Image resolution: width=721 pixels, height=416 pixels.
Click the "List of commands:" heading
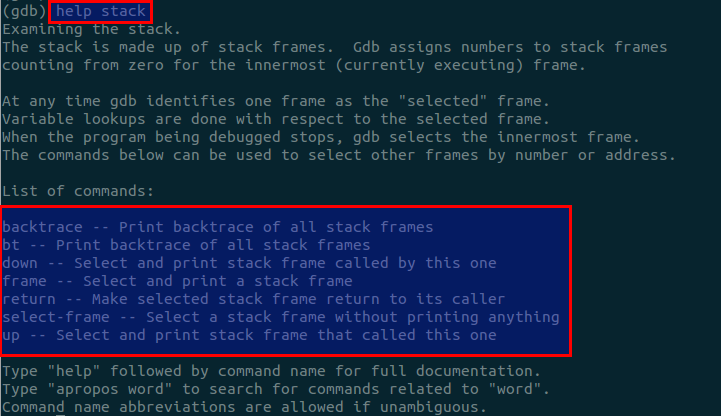click(78, 191)
